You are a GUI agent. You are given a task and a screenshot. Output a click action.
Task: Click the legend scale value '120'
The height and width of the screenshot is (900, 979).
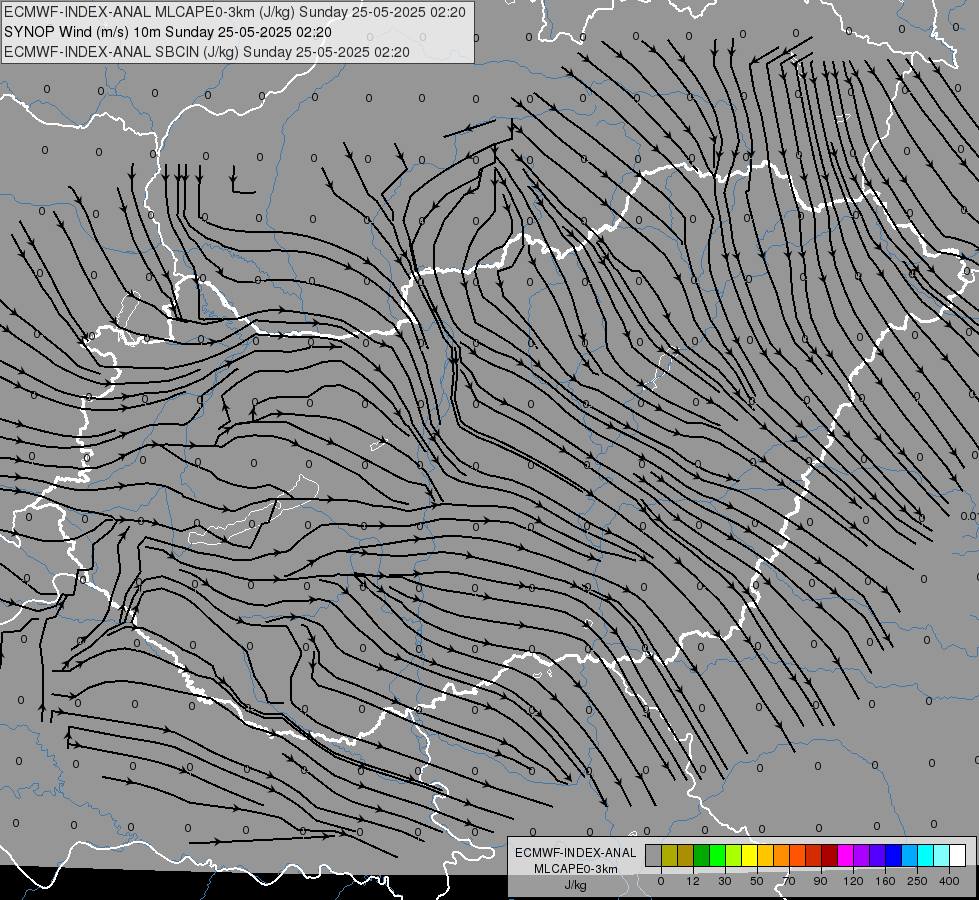coord(854,881)
